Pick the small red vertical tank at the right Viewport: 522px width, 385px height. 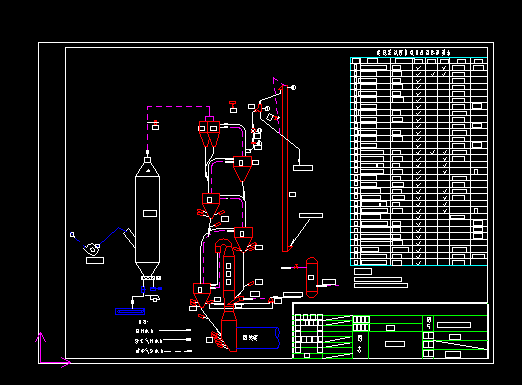312,277
